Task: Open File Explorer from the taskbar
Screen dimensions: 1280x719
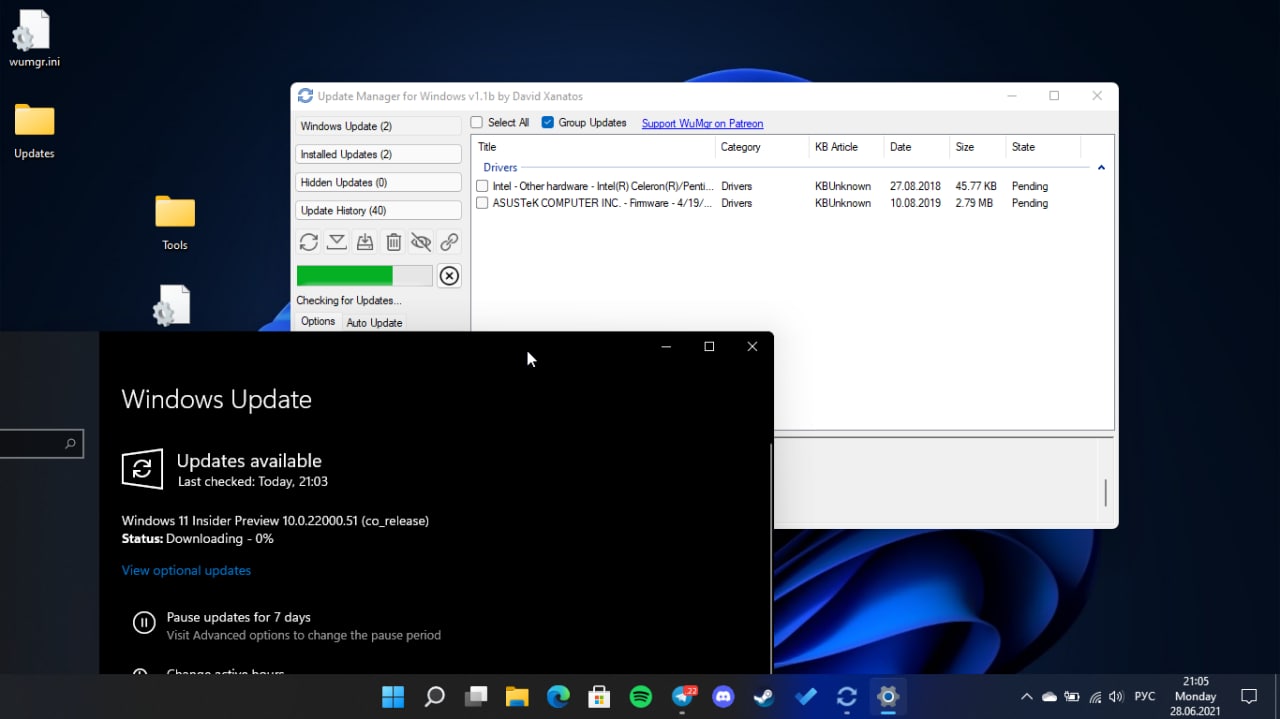Action: [517, 697]
